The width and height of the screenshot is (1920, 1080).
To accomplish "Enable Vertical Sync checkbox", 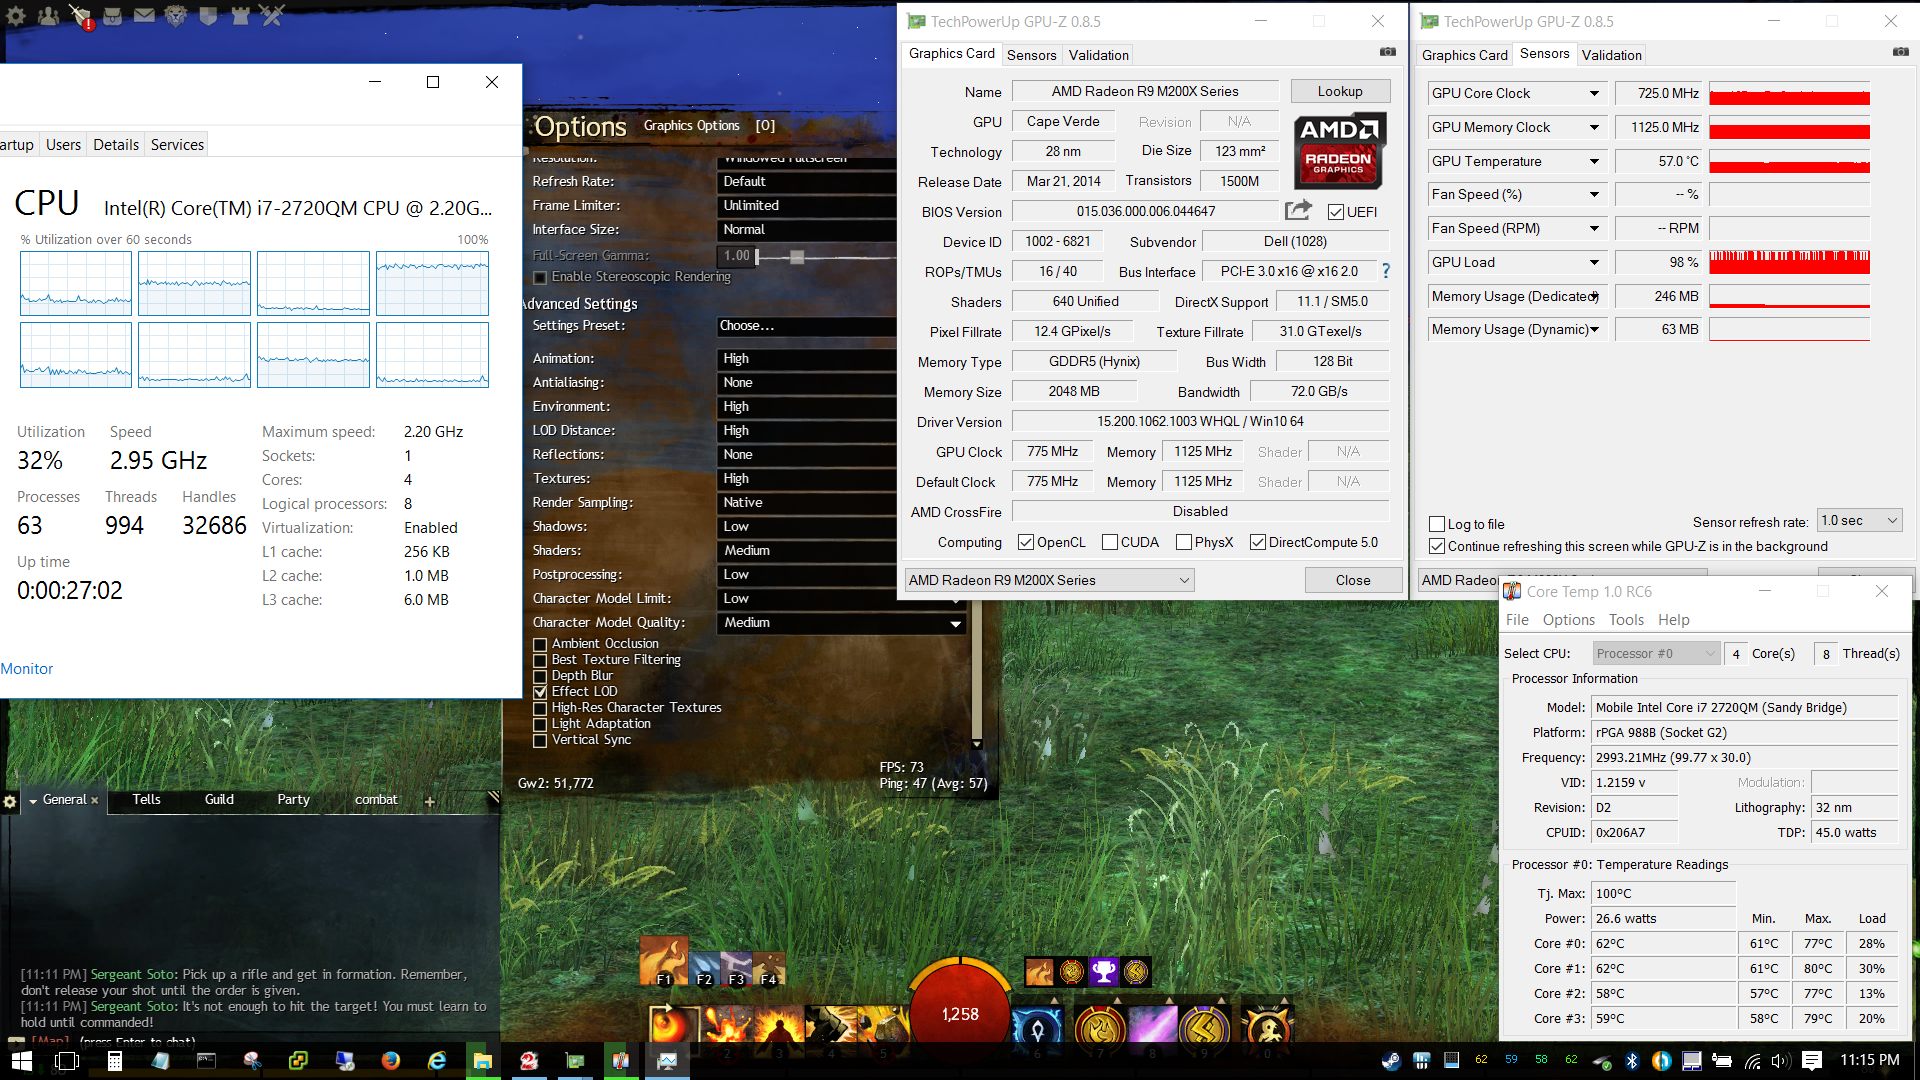I will (540, 740).
